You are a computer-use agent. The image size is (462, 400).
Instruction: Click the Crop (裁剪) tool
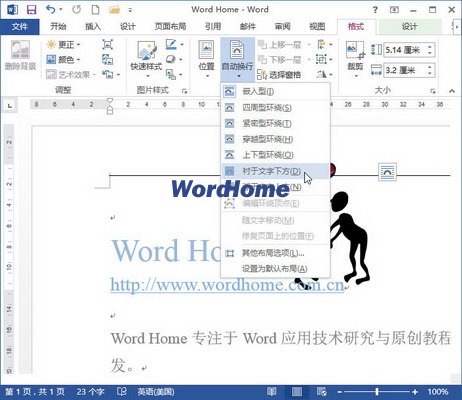355,59
